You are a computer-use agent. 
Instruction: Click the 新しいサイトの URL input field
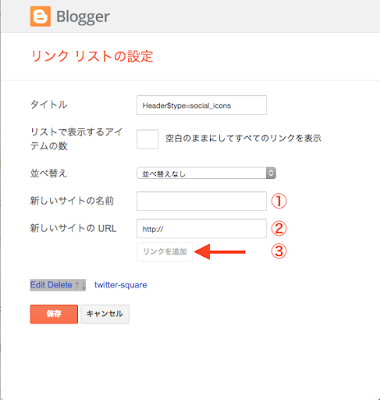(x=201, y=228)
